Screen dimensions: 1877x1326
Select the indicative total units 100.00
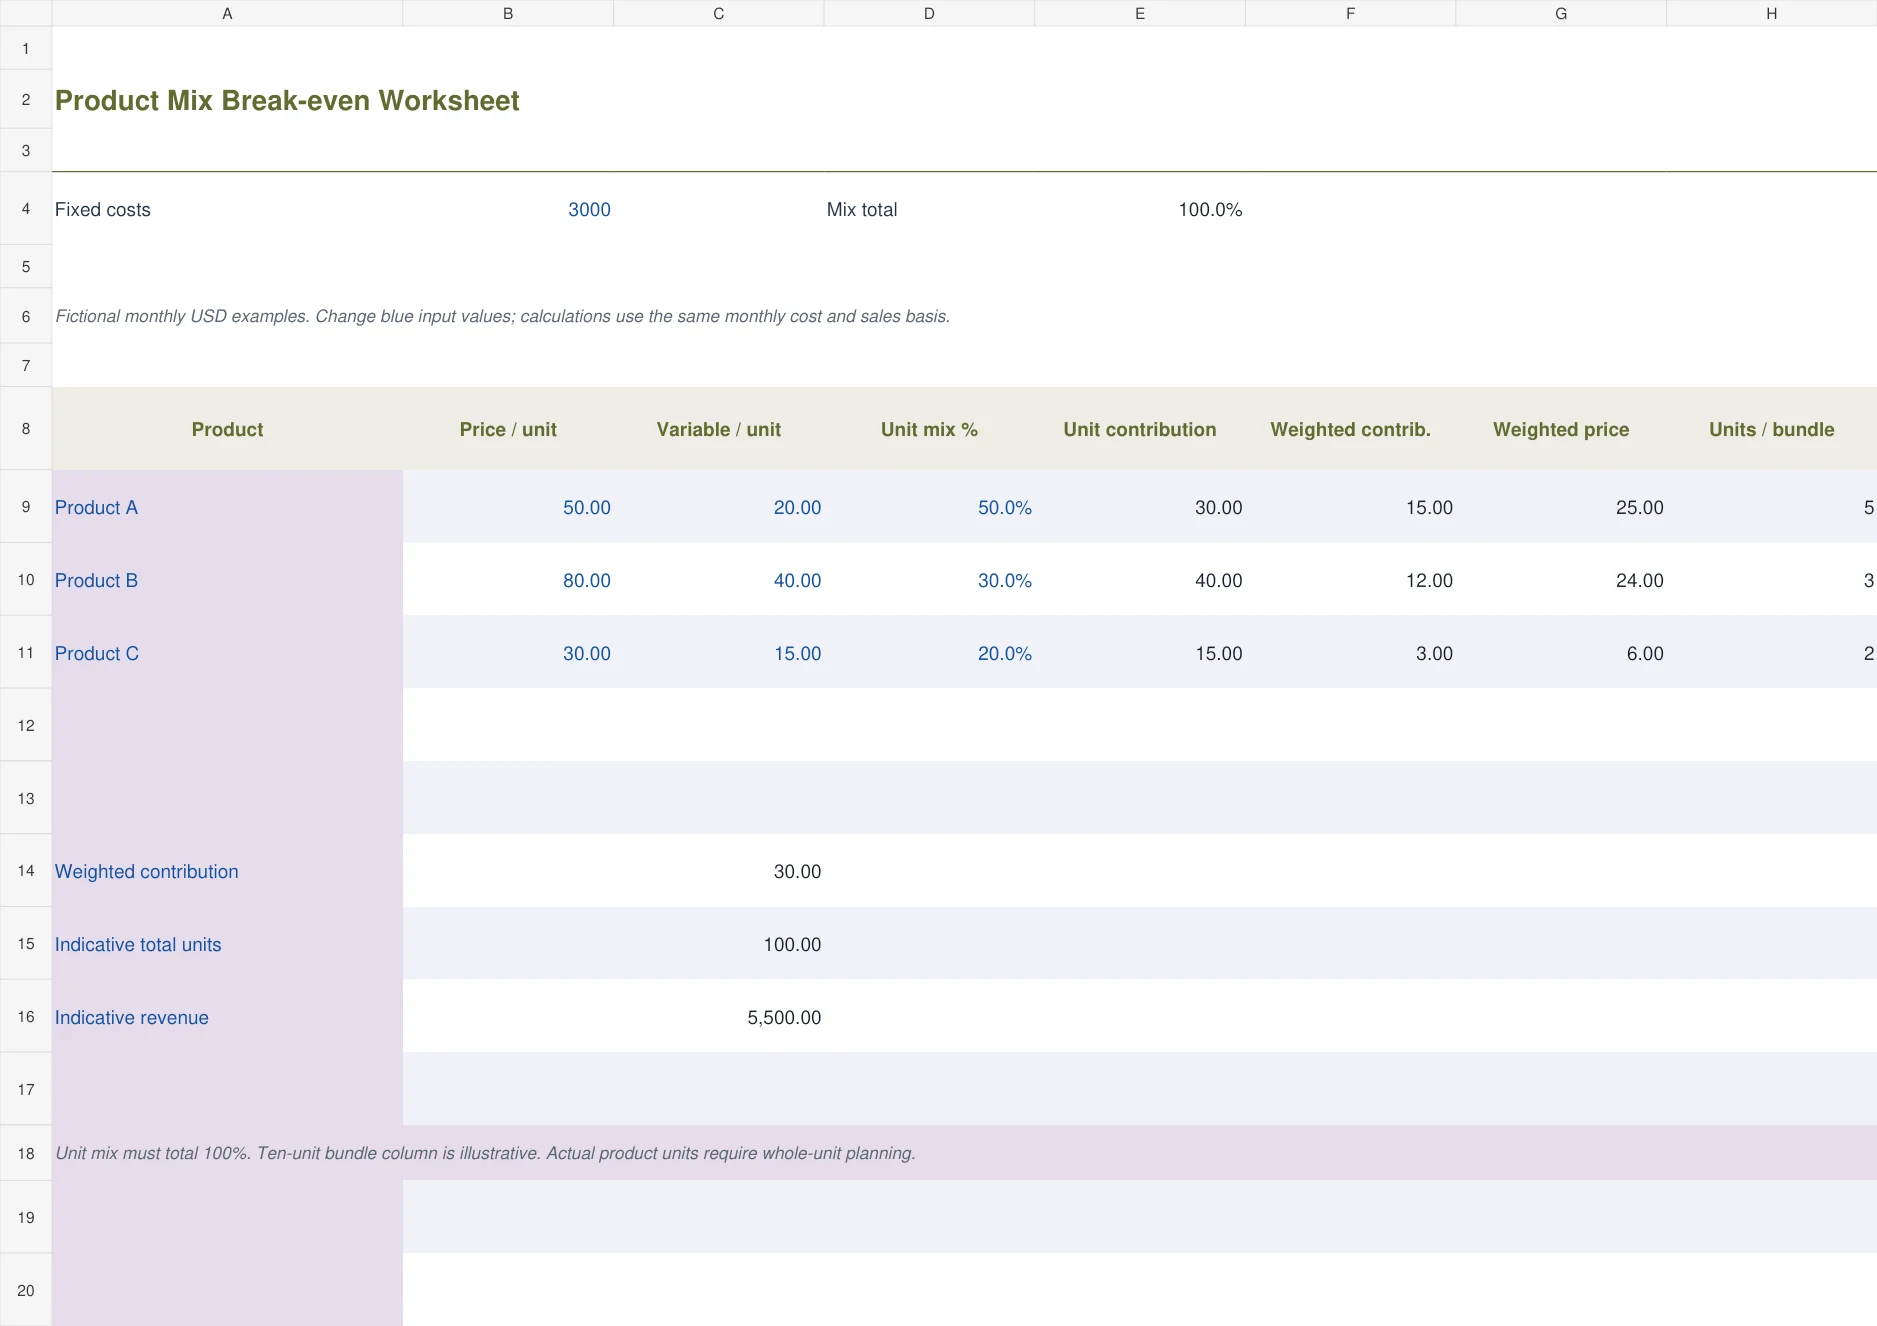click(x=719, y=944)
